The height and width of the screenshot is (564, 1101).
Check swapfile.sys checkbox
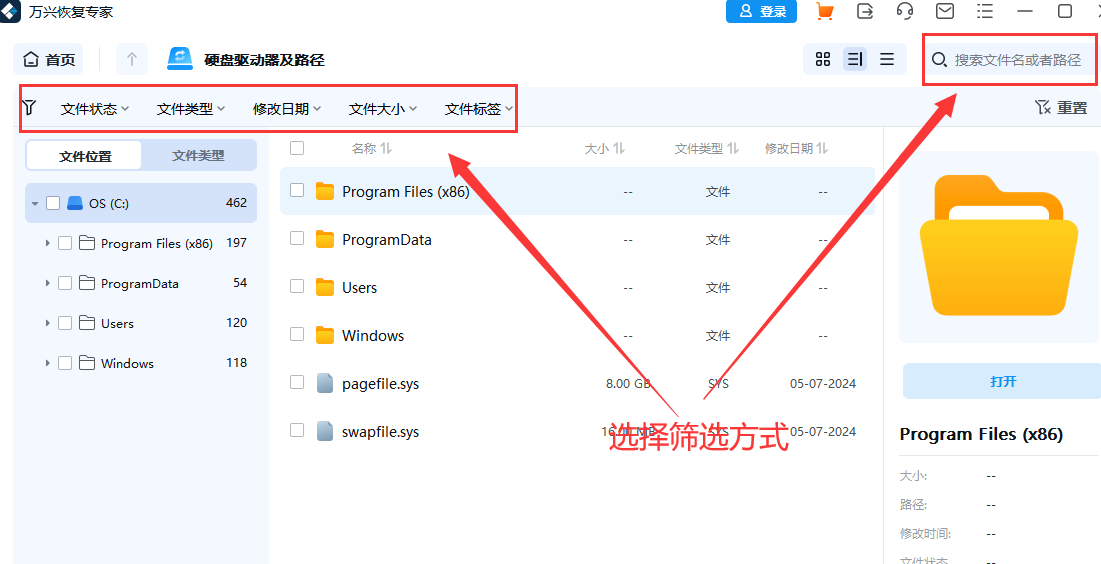pos(297,429)
